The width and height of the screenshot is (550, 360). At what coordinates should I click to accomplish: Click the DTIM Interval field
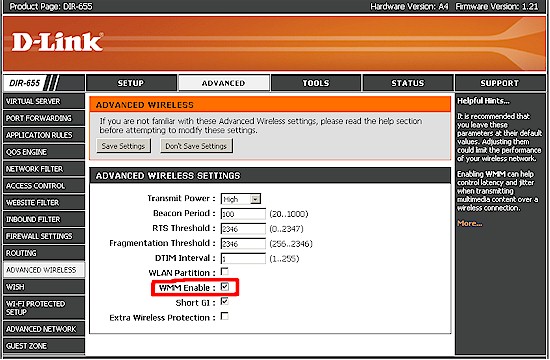click(243, 259)
